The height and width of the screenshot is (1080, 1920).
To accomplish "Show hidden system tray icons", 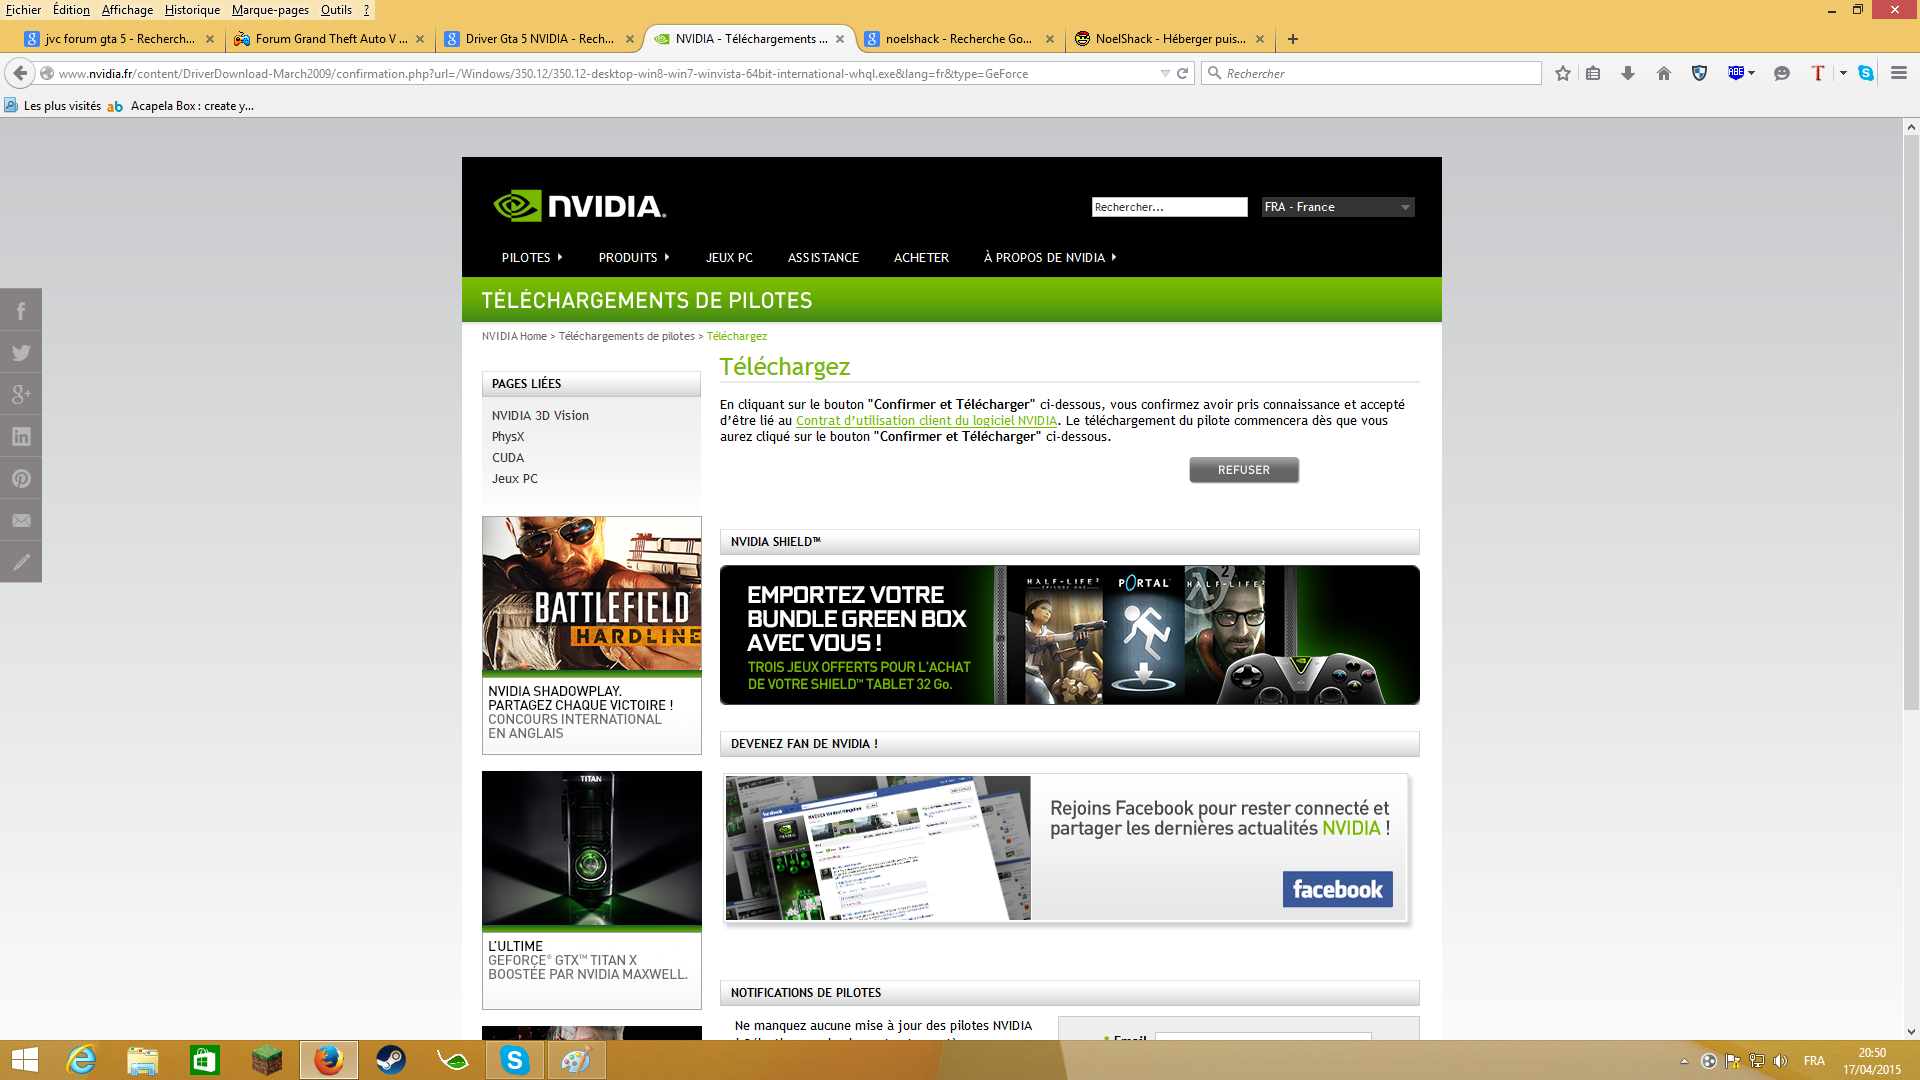I will pos(1684,1061).
